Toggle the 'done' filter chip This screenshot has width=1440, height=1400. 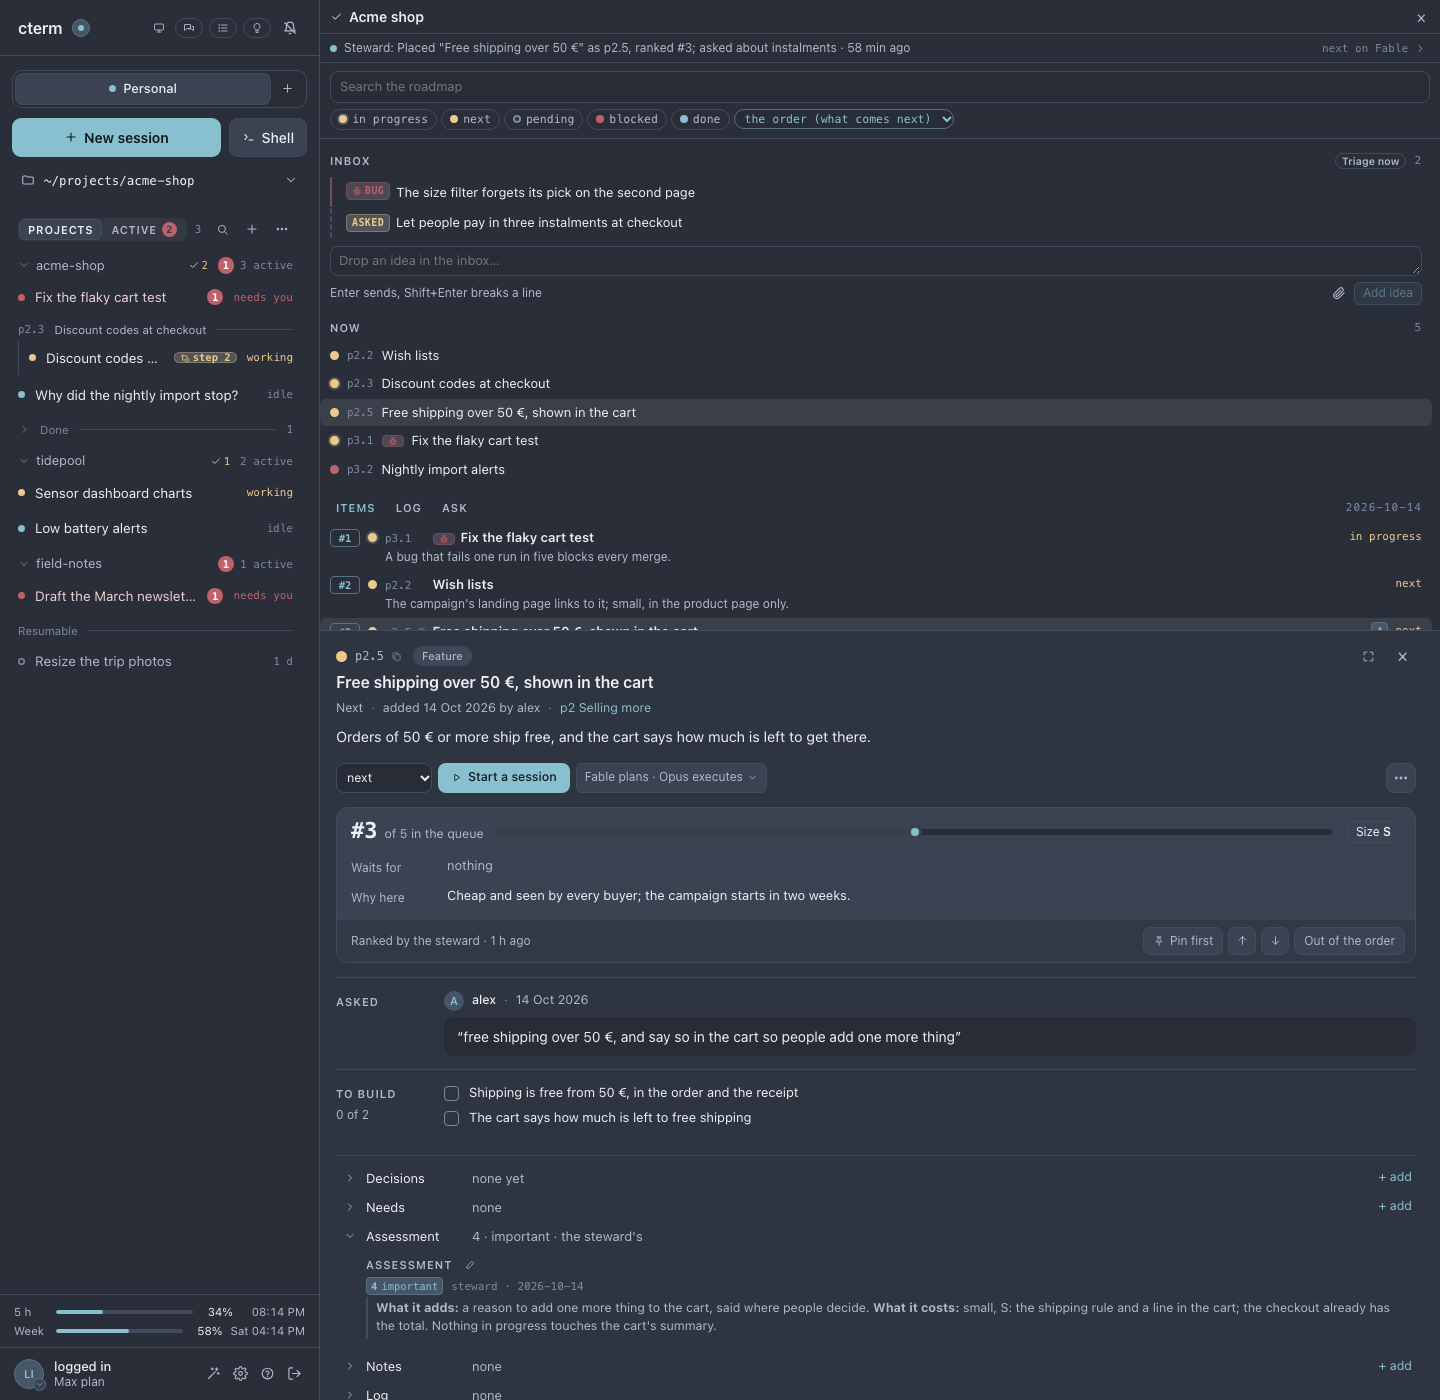(x=700, y=119)
